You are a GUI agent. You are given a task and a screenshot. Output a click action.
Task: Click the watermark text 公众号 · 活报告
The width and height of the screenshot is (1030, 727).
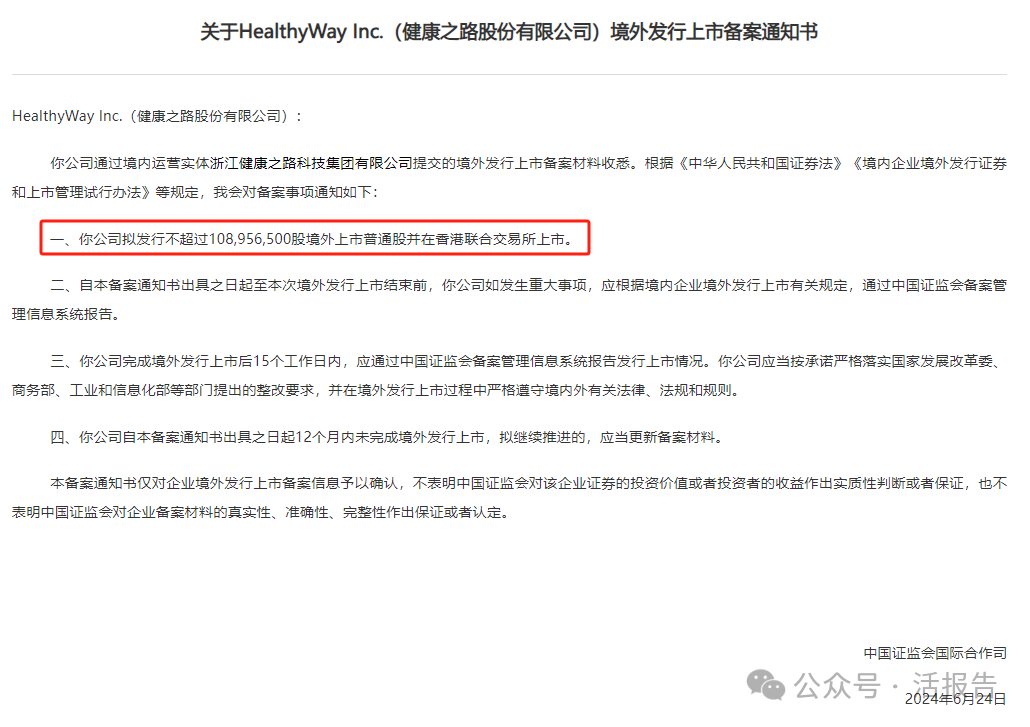click(x=895, y=686)
